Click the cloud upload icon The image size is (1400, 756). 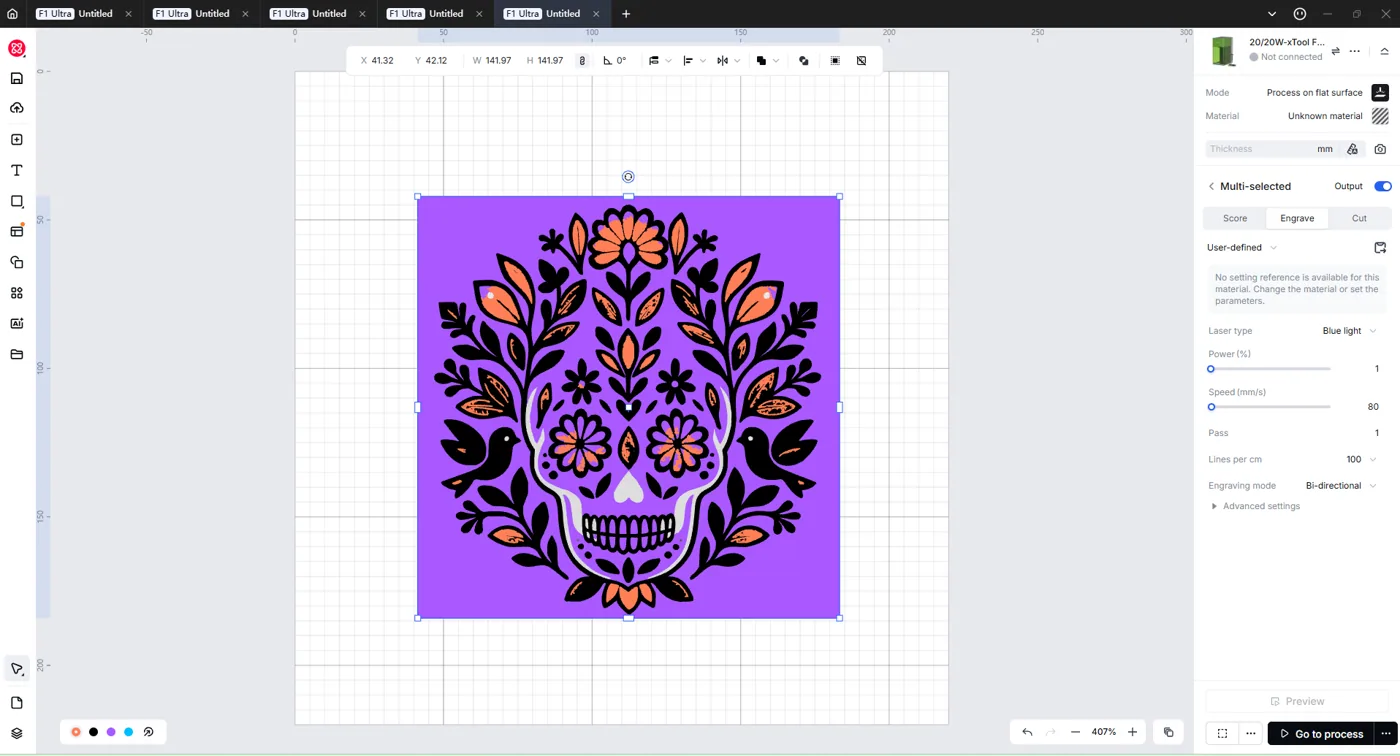click(x=16, y=108)
